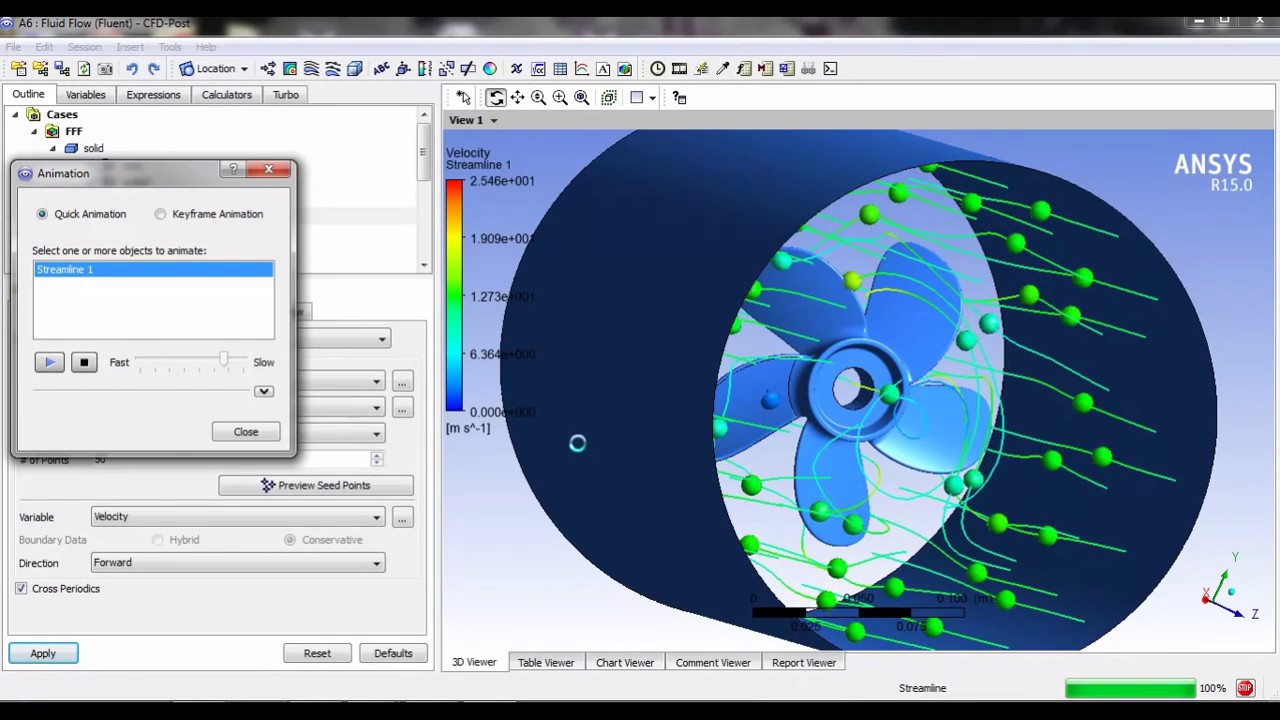The width and height of the screenshot is (1280, 720).
Task: Play the quick animation
Action: click(49, 363)
